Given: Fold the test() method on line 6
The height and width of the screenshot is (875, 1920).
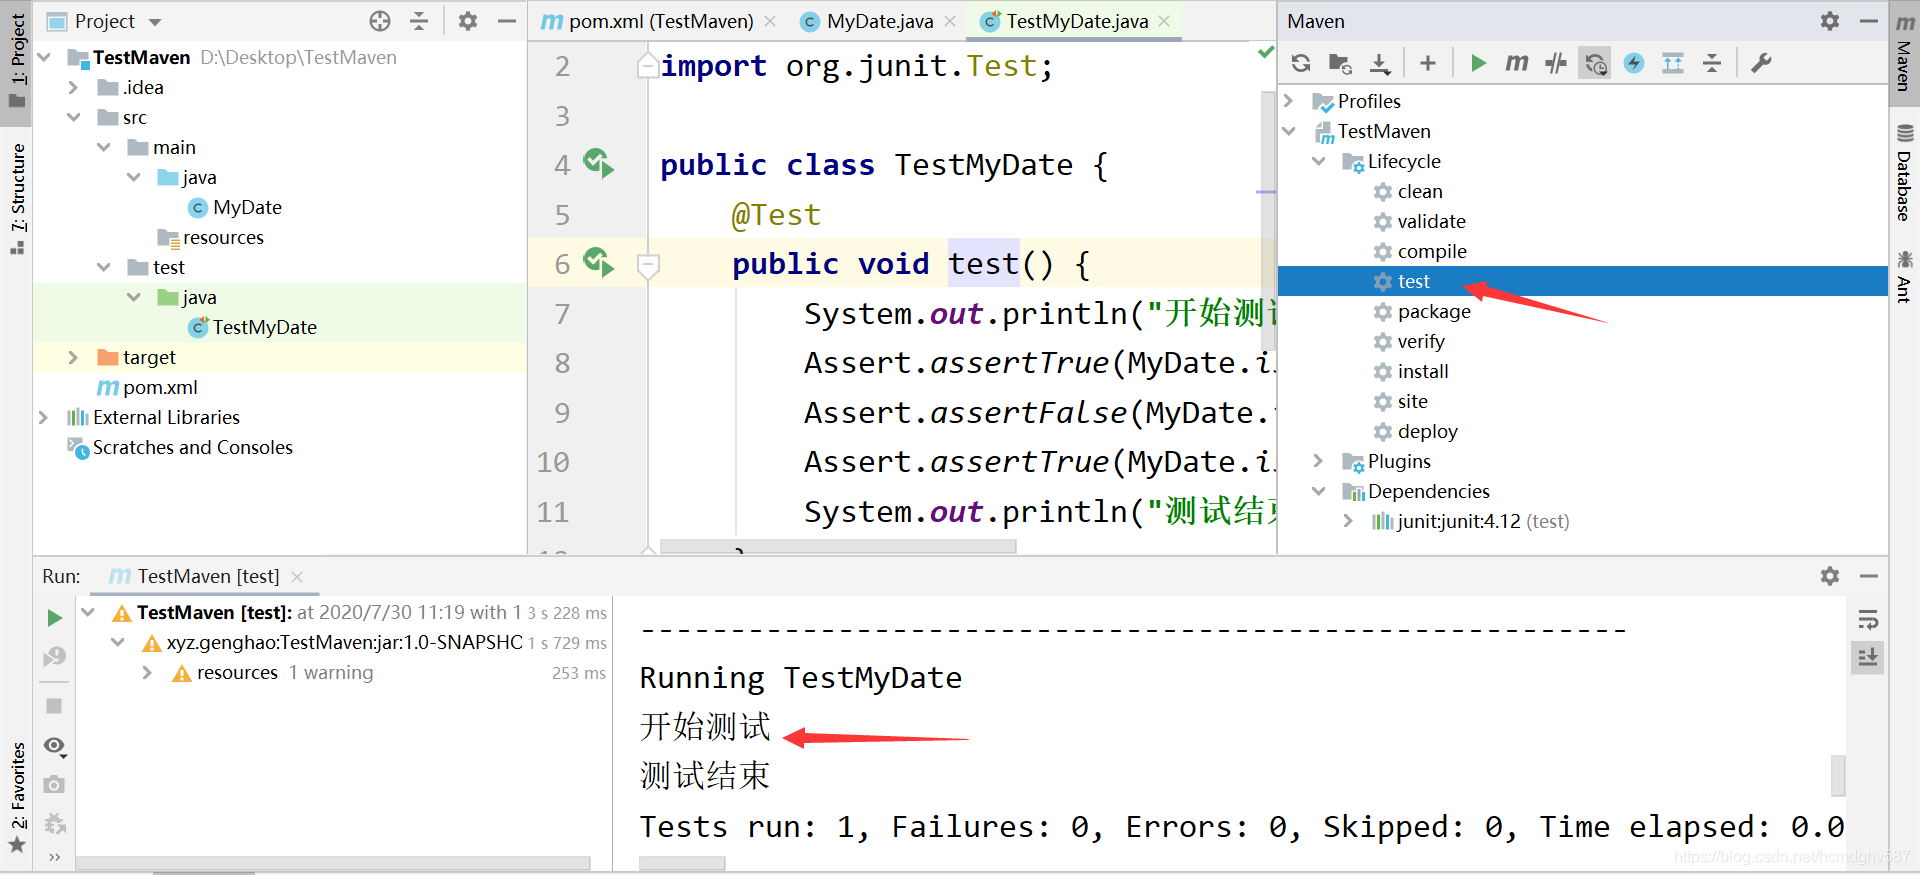Looking at the screenshot, I should point(648,265).
